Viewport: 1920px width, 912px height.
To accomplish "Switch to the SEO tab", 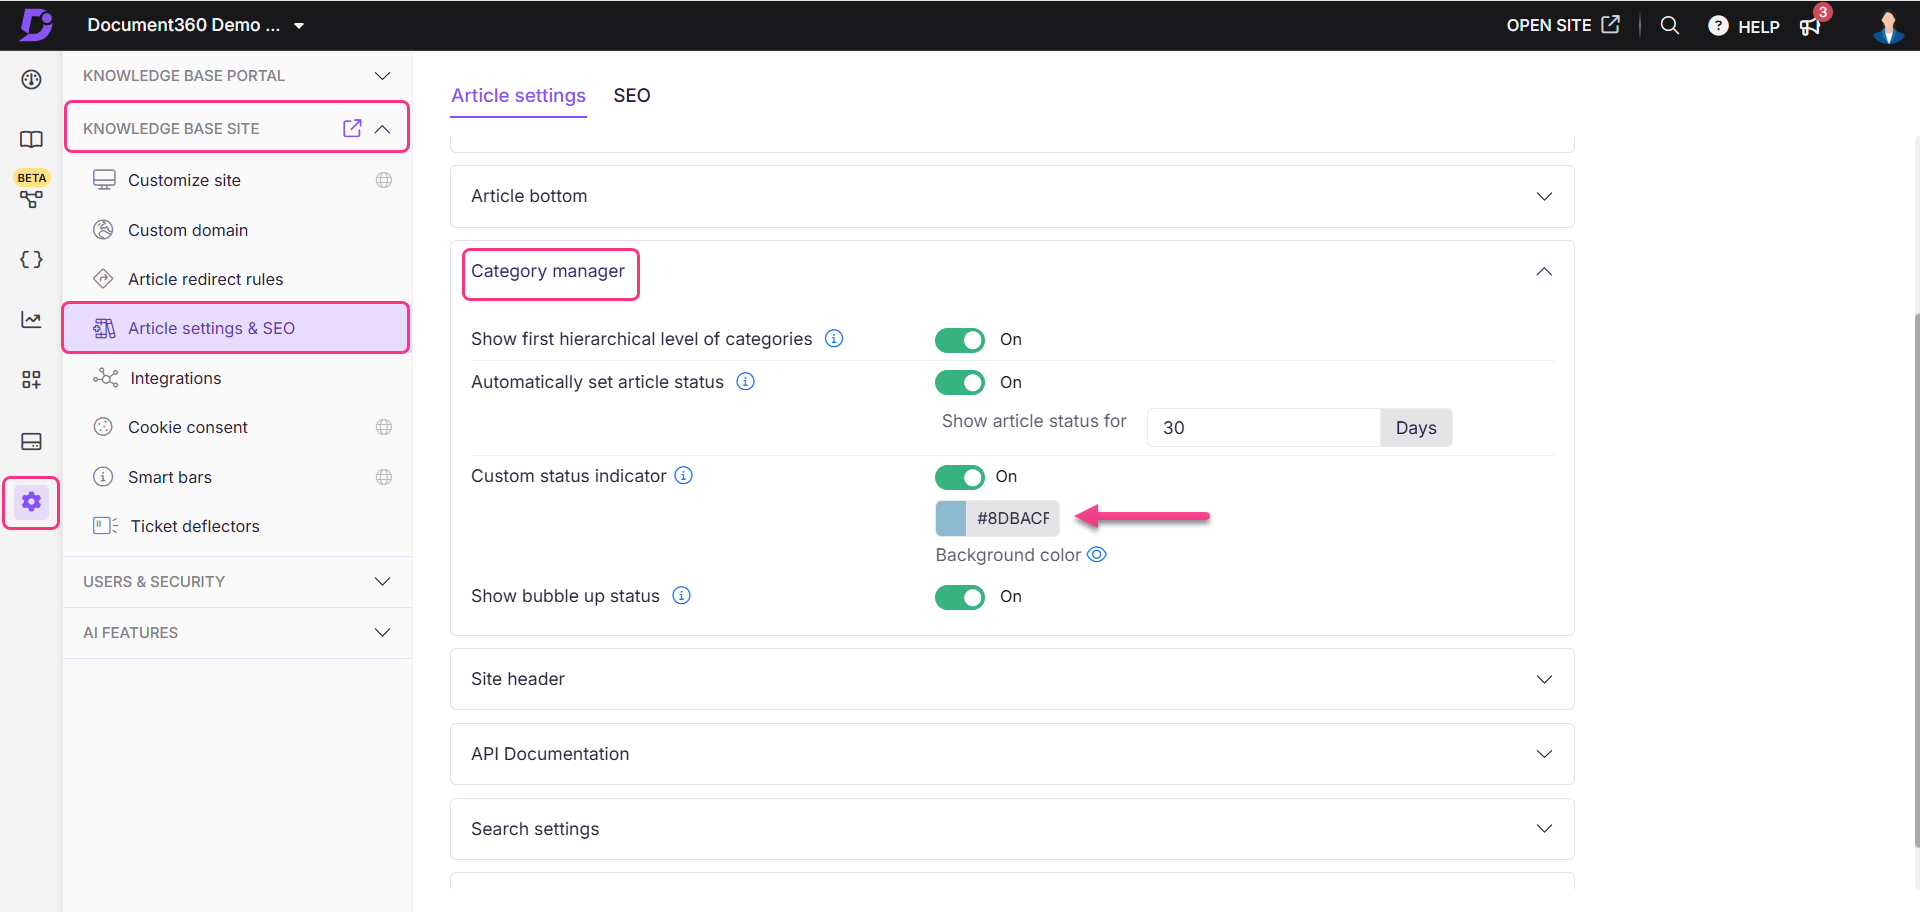I will pos(631,96).
